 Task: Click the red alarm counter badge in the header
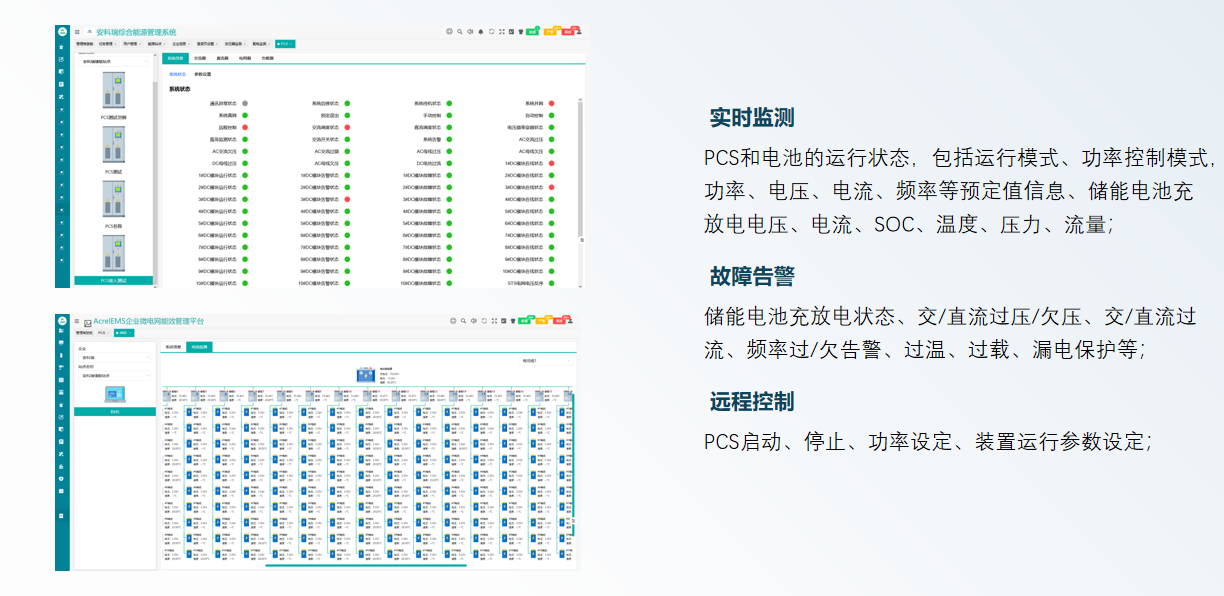(567, 31)
